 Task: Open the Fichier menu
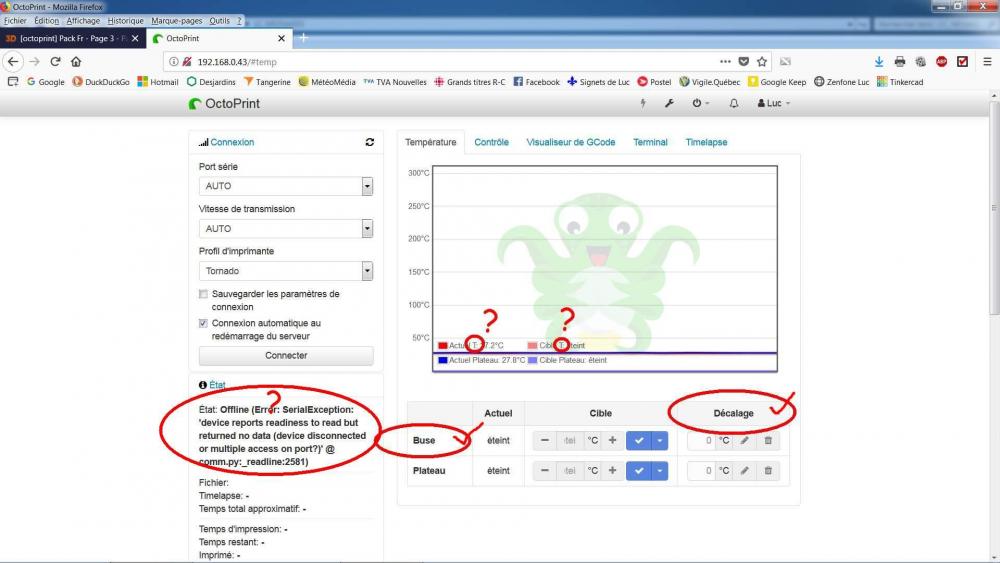pos(15,21)
